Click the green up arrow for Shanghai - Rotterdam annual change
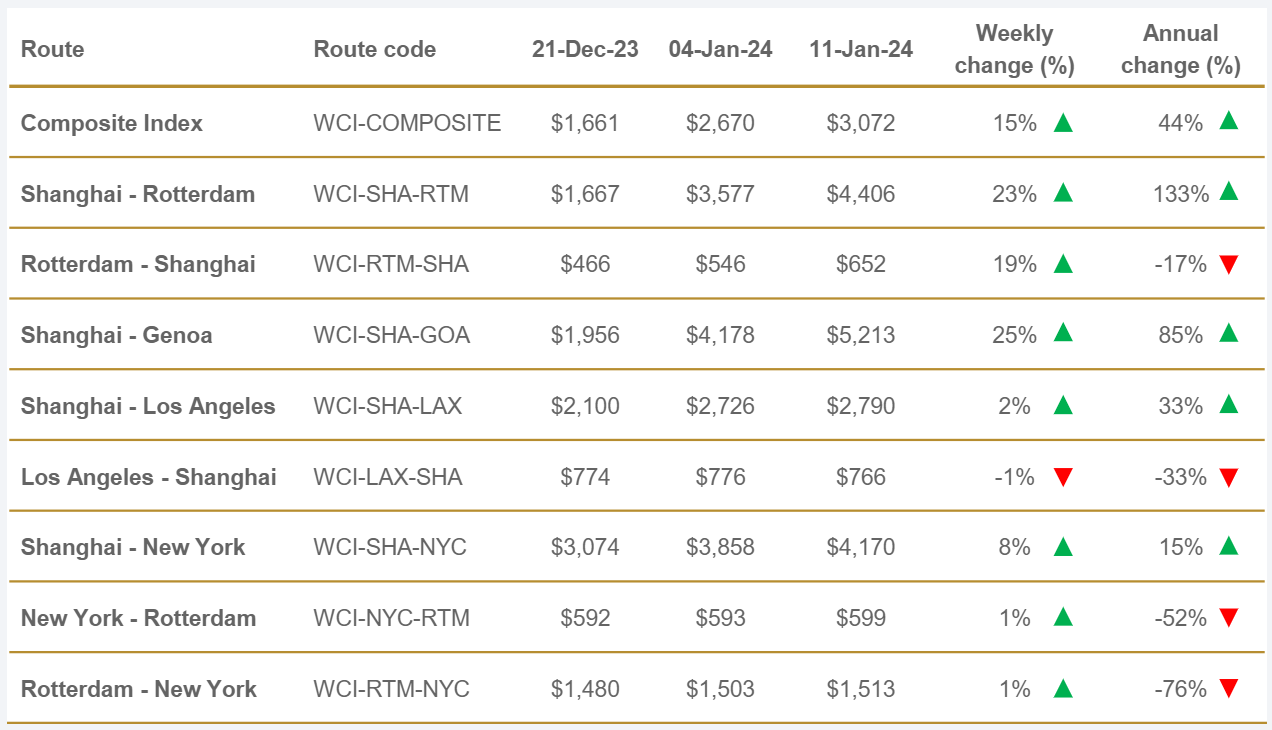This screenshot has height=730, width=1272. click(1229, 192)
